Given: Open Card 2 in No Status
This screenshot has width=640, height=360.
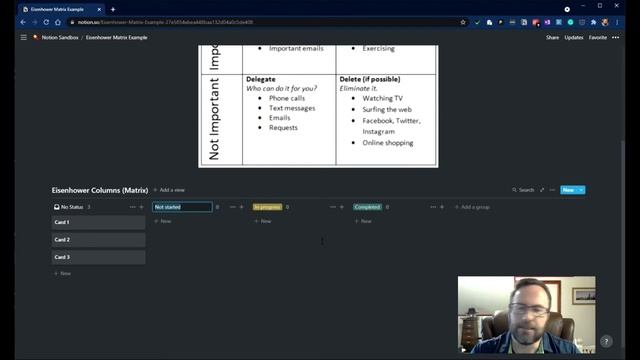Looking at the screenshot, I should point(98,240).
